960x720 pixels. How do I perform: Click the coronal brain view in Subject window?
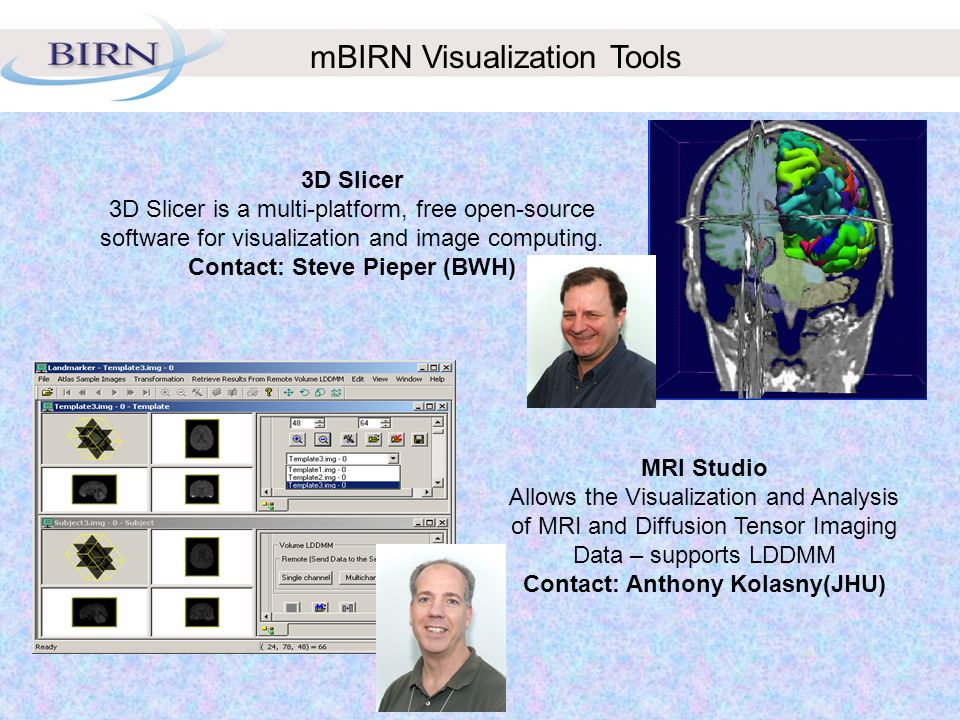[202, 612]
